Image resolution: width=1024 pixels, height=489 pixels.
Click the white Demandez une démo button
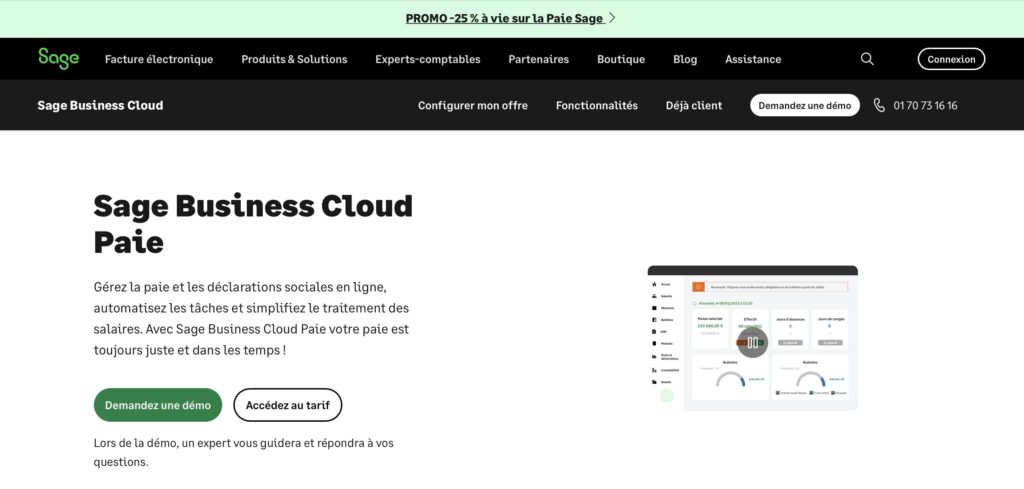pyautogui.click(x=805, y=105)
